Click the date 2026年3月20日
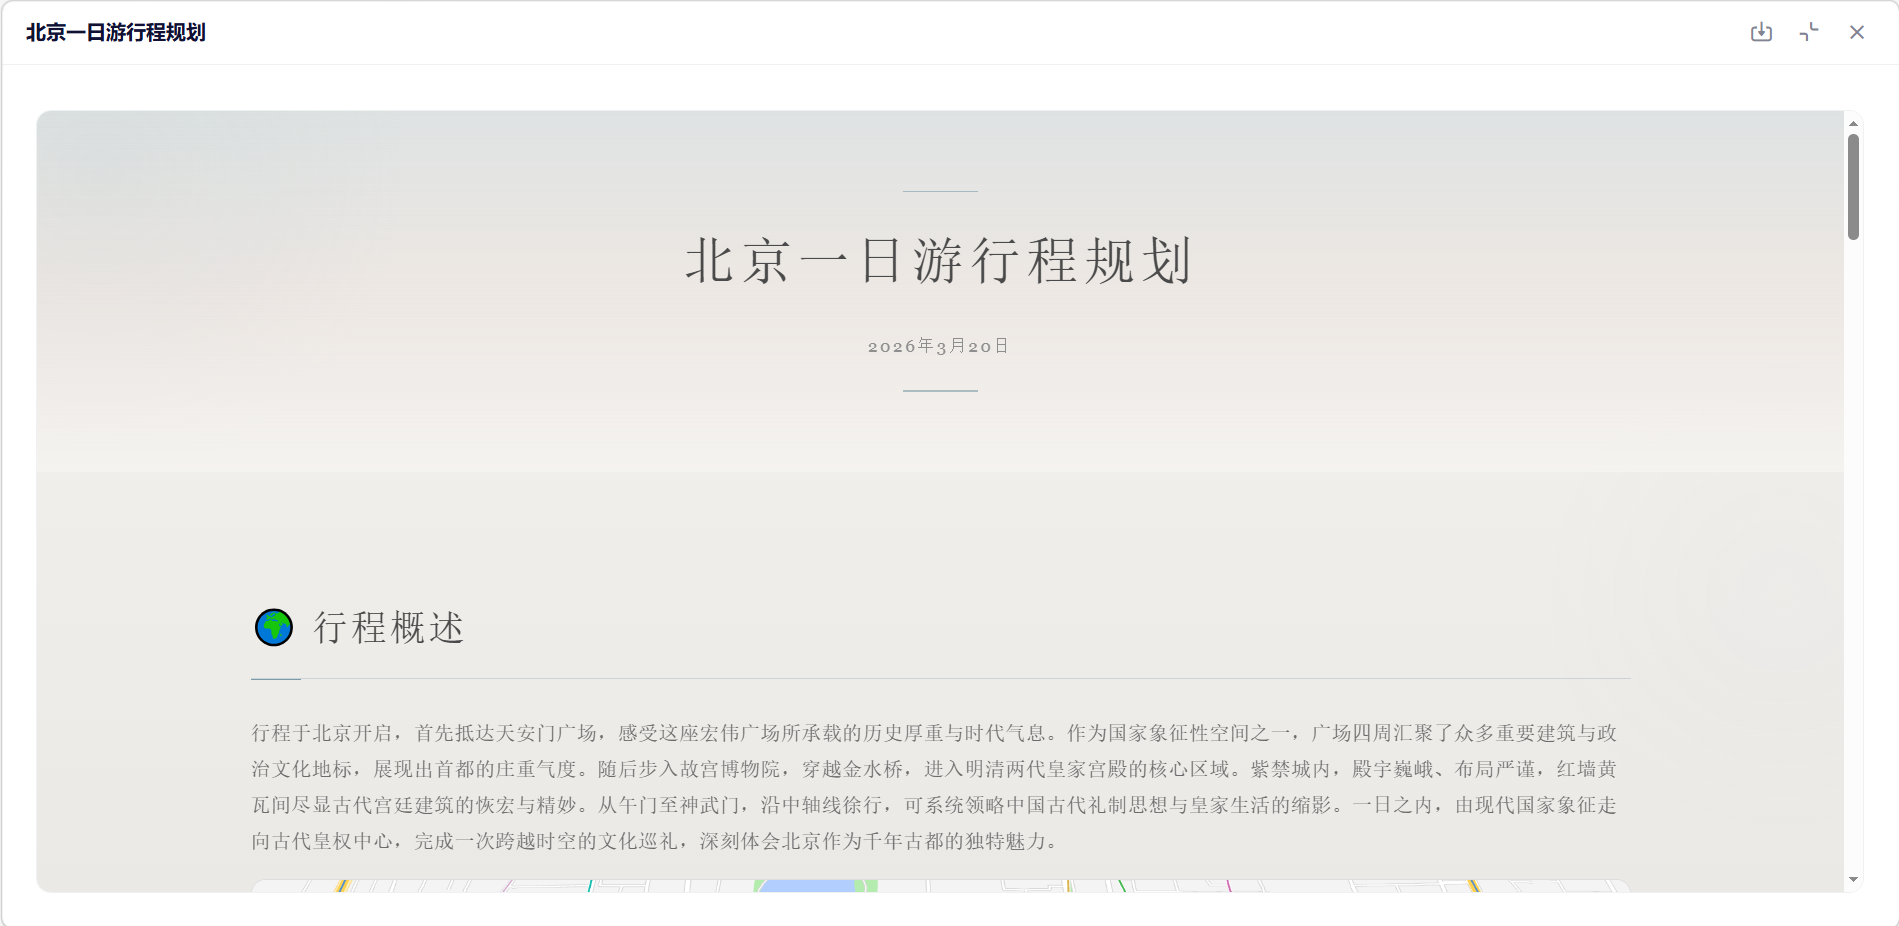This screenshot has height=926, width=1899. coord(939,346)
